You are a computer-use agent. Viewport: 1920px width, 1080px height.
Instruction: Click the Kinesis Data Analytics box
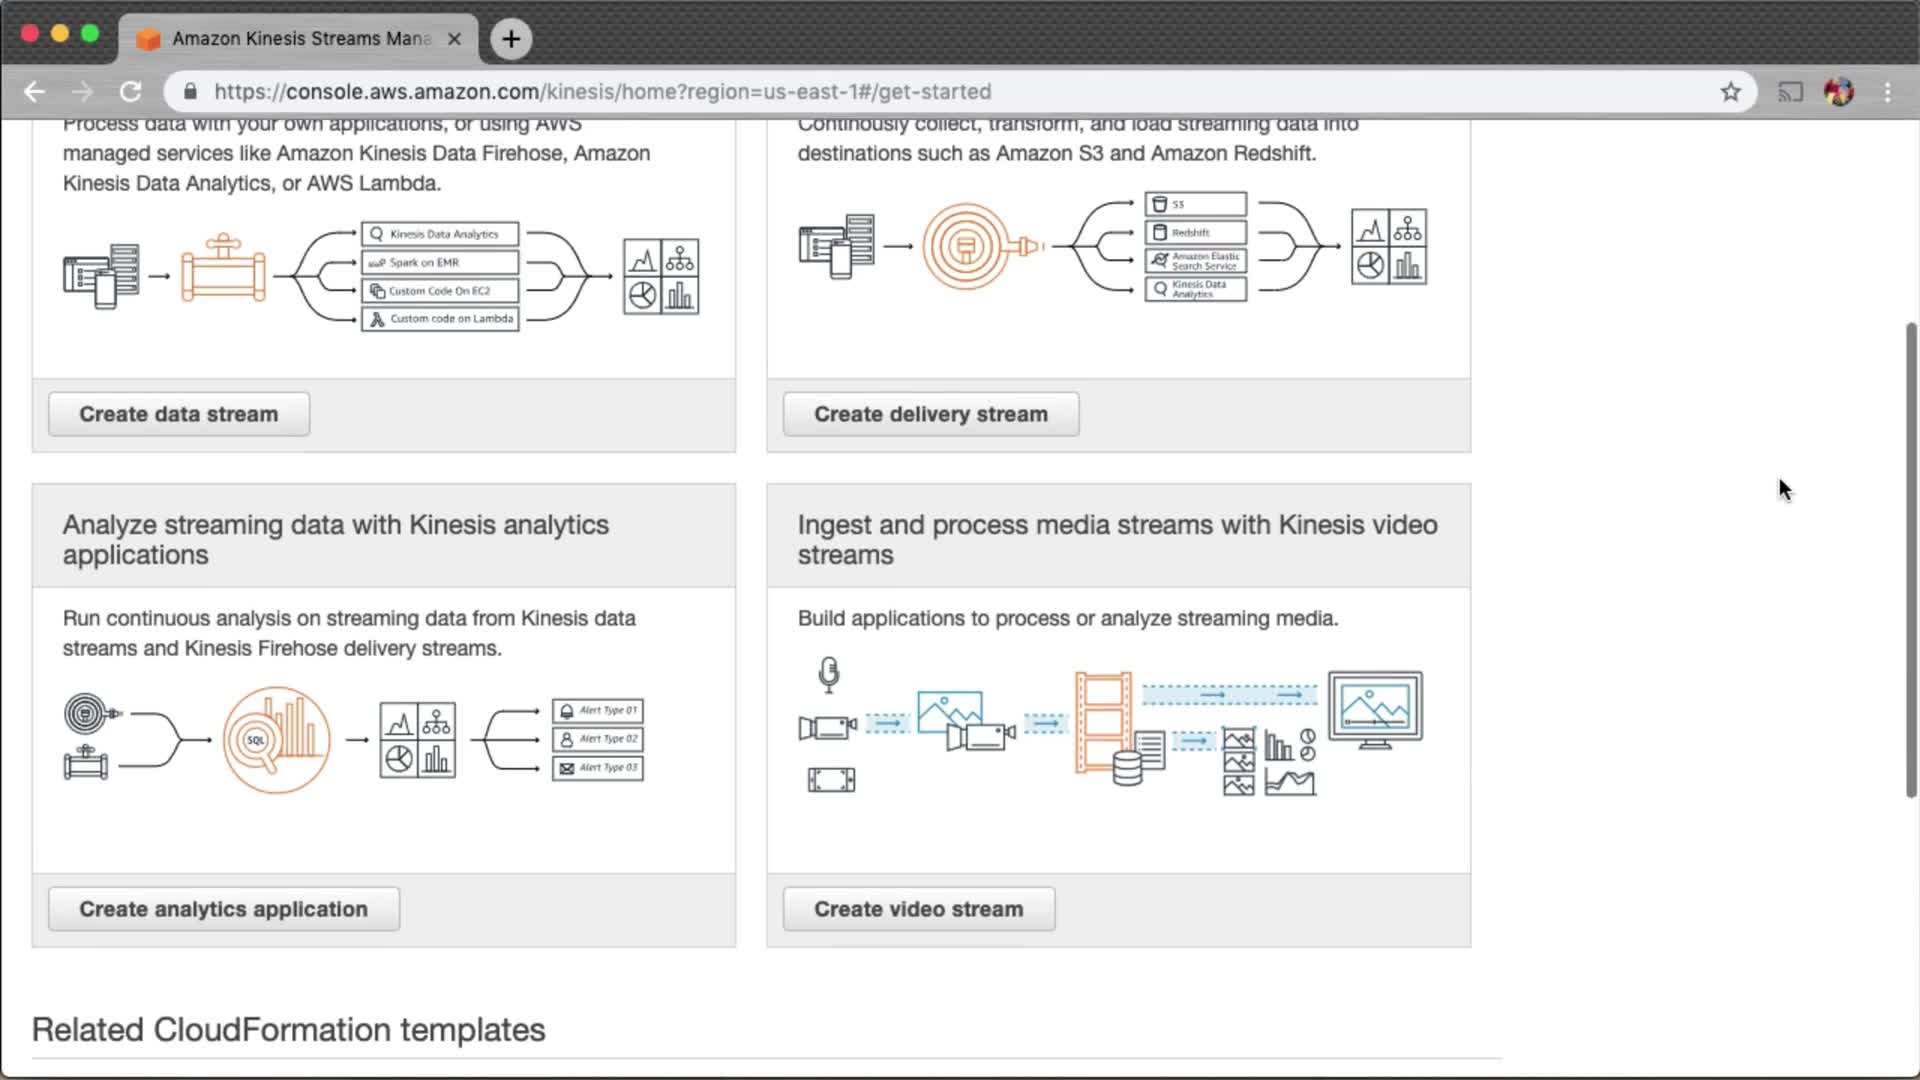[x=440, y=234]
